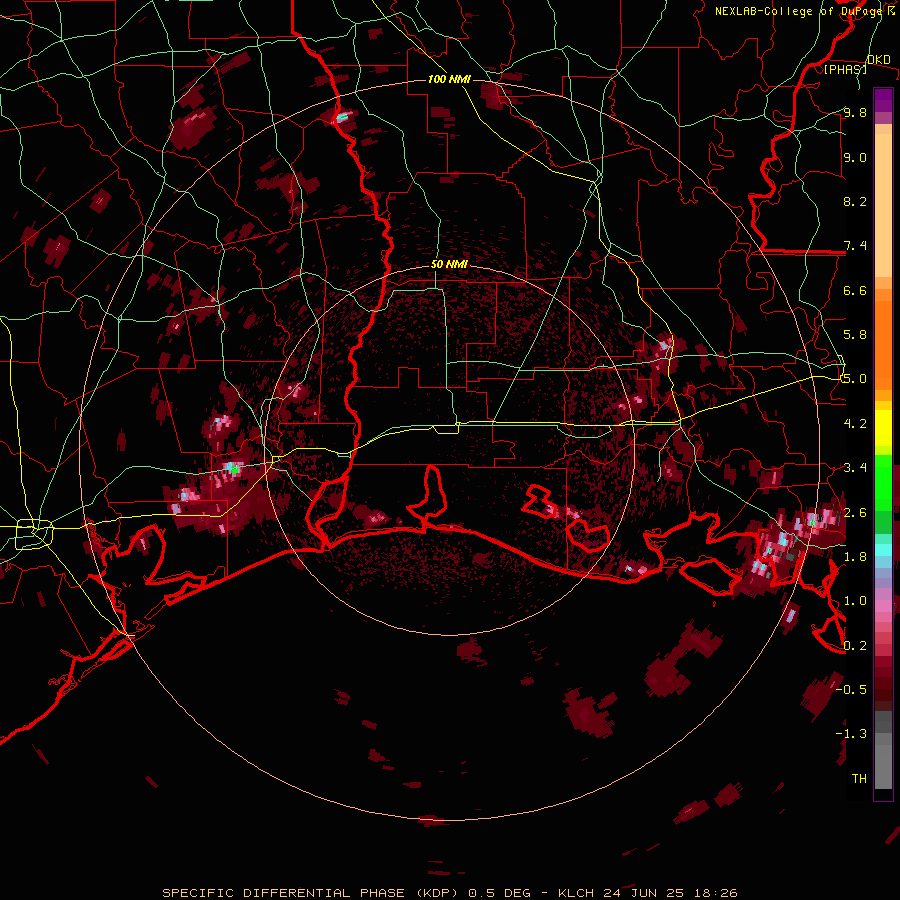Image resolution: width=900 pixels, height=900 pixels.
Task: Click the TH threshold label on the scale
Action: (859, 778)
